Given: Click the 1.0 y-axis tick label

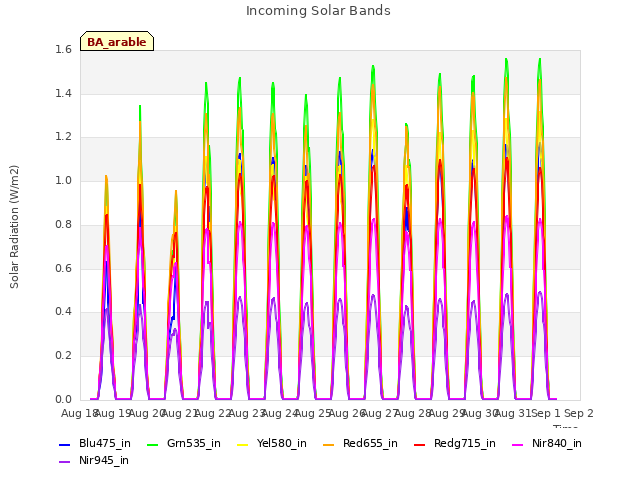Looking at the screenshot, I should (x=63, y=180).
